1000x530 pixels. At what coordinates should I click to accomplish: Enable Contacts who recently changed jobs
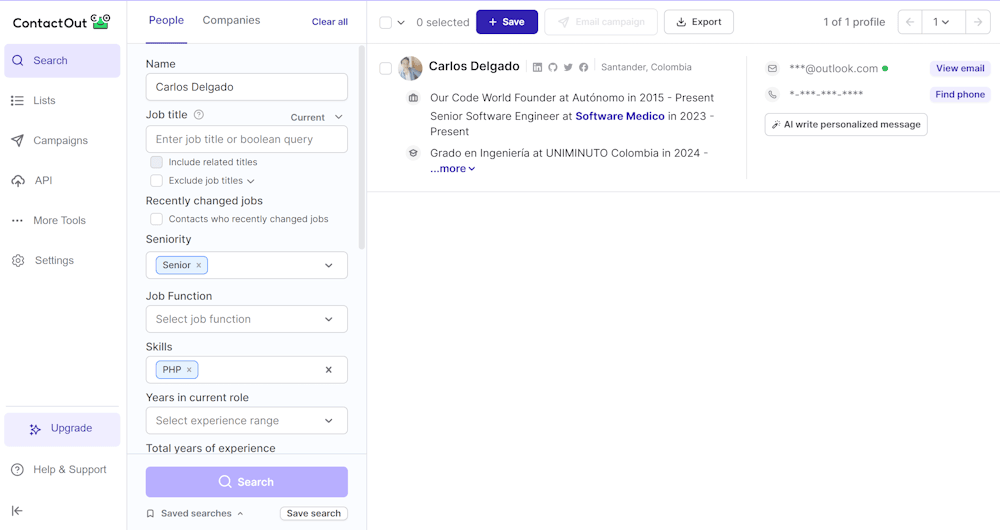coord(156,219)
